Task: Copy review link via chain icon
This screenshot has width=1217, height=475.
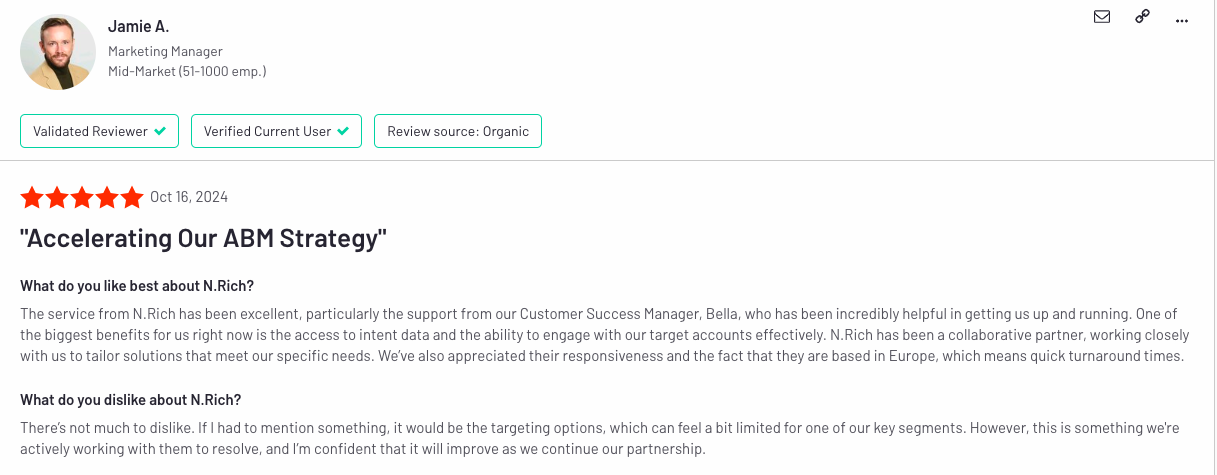Action: (1142, 16)
